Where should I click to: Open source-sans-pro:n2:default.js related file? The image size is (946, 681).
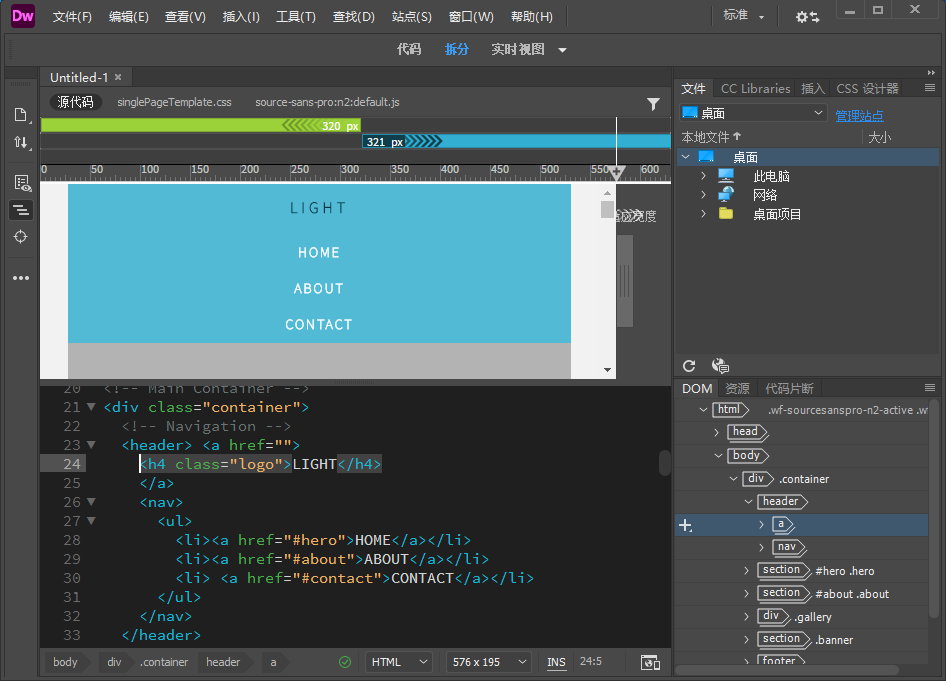[327, 102]
